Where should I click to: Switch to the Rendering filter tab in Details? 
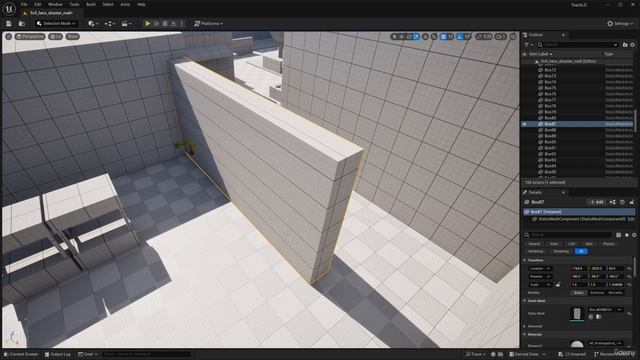(x=536, y=252)
